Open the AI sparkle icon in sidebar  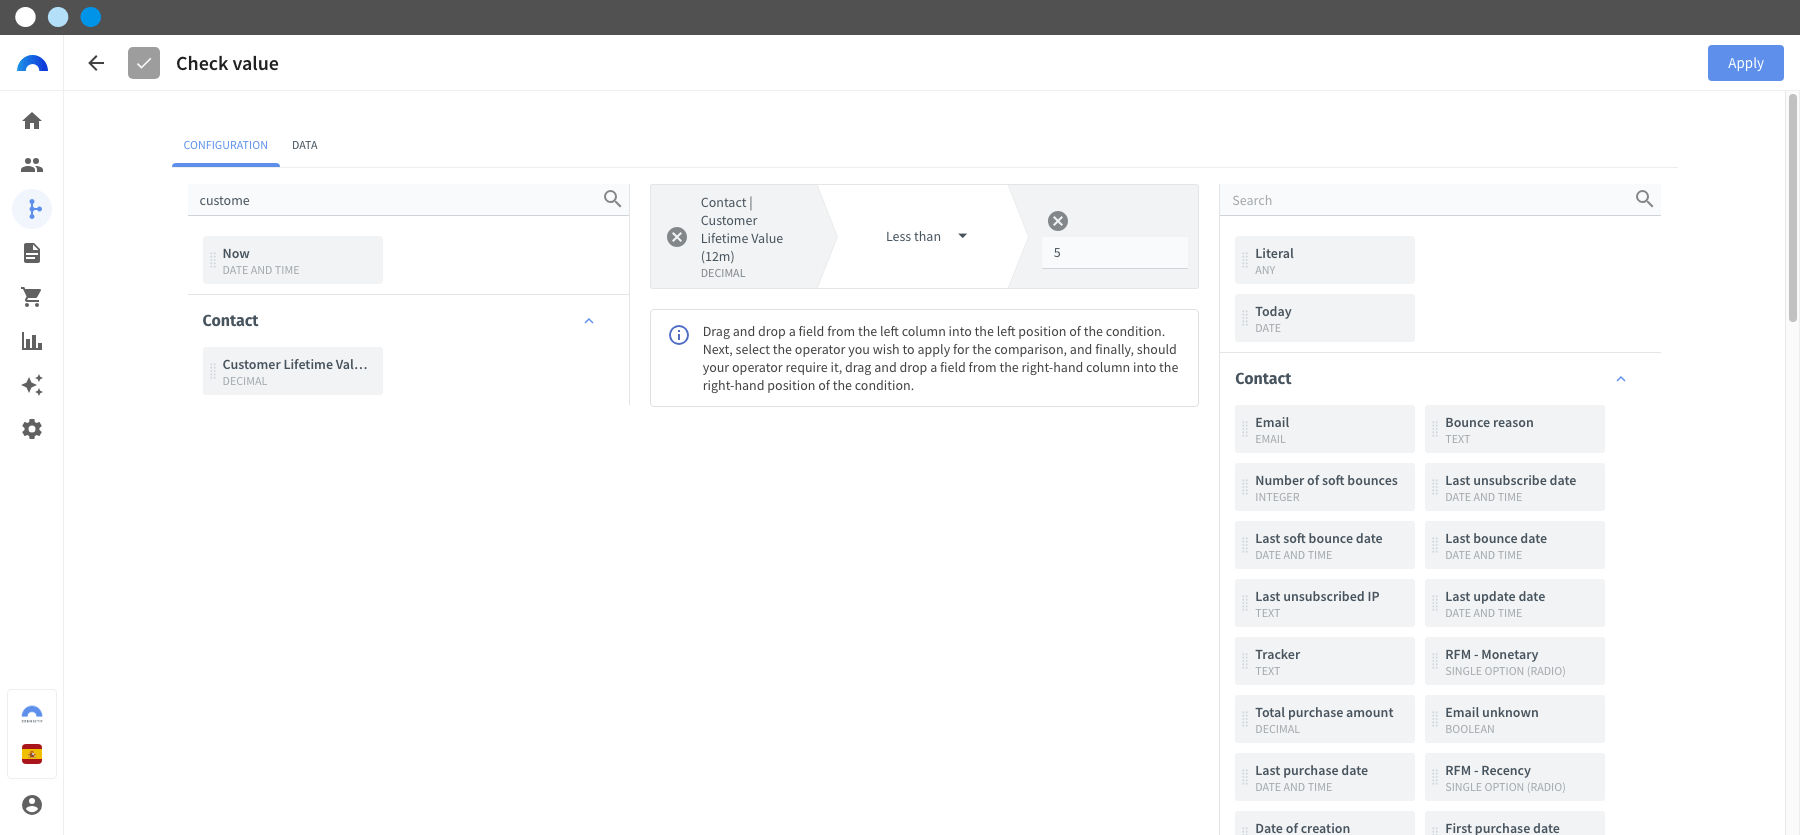pyautogui.click(x=32, y=385)
